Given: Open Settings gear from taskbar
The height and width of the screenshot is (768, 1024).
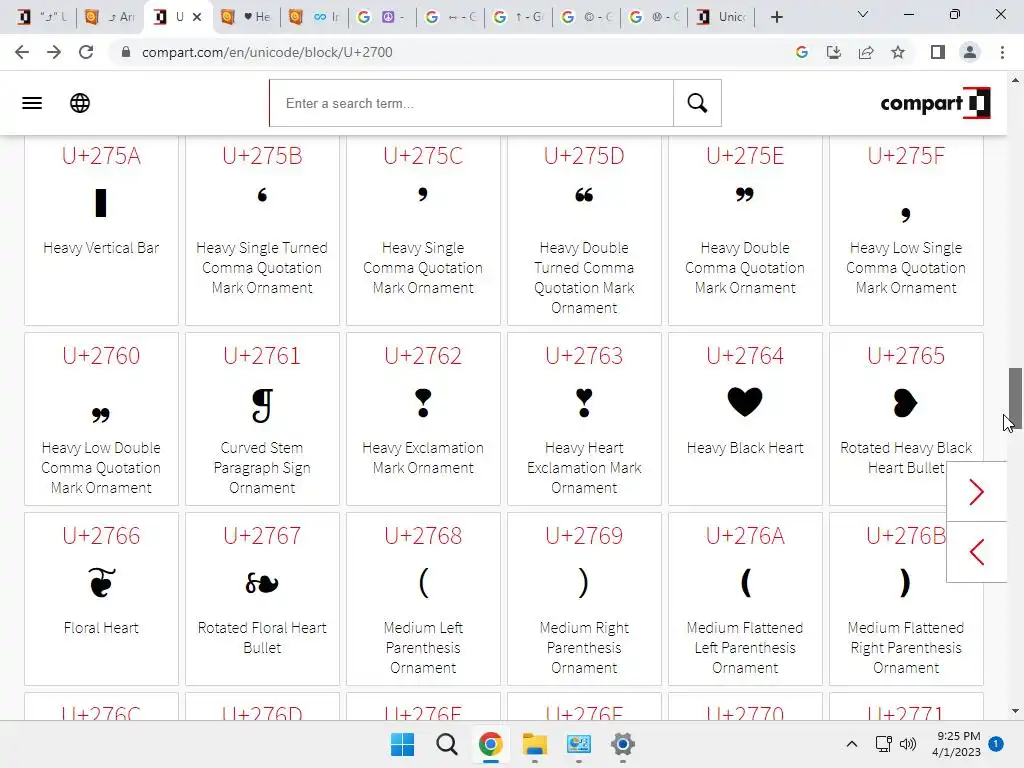Looking at the screenshot, I should (x=622, y=744).
